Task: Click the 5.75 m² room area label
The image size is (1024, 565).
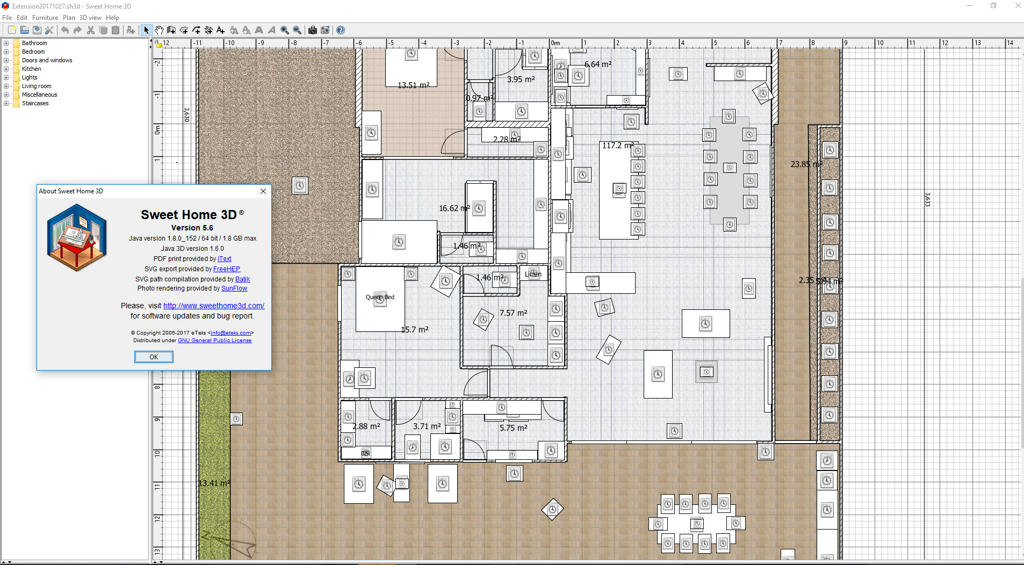Action: (x=513, y=428)
